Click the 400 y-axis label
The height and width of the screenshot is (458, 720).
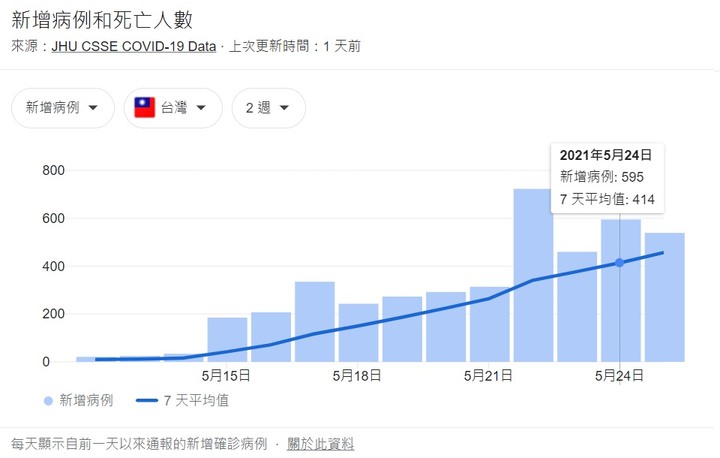pyautogui.click(x=53, y=266)
